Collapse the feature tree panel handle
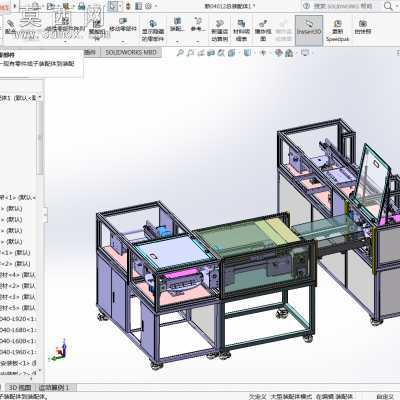The width and height of the screenshot is (400, 400). (45, 214)
